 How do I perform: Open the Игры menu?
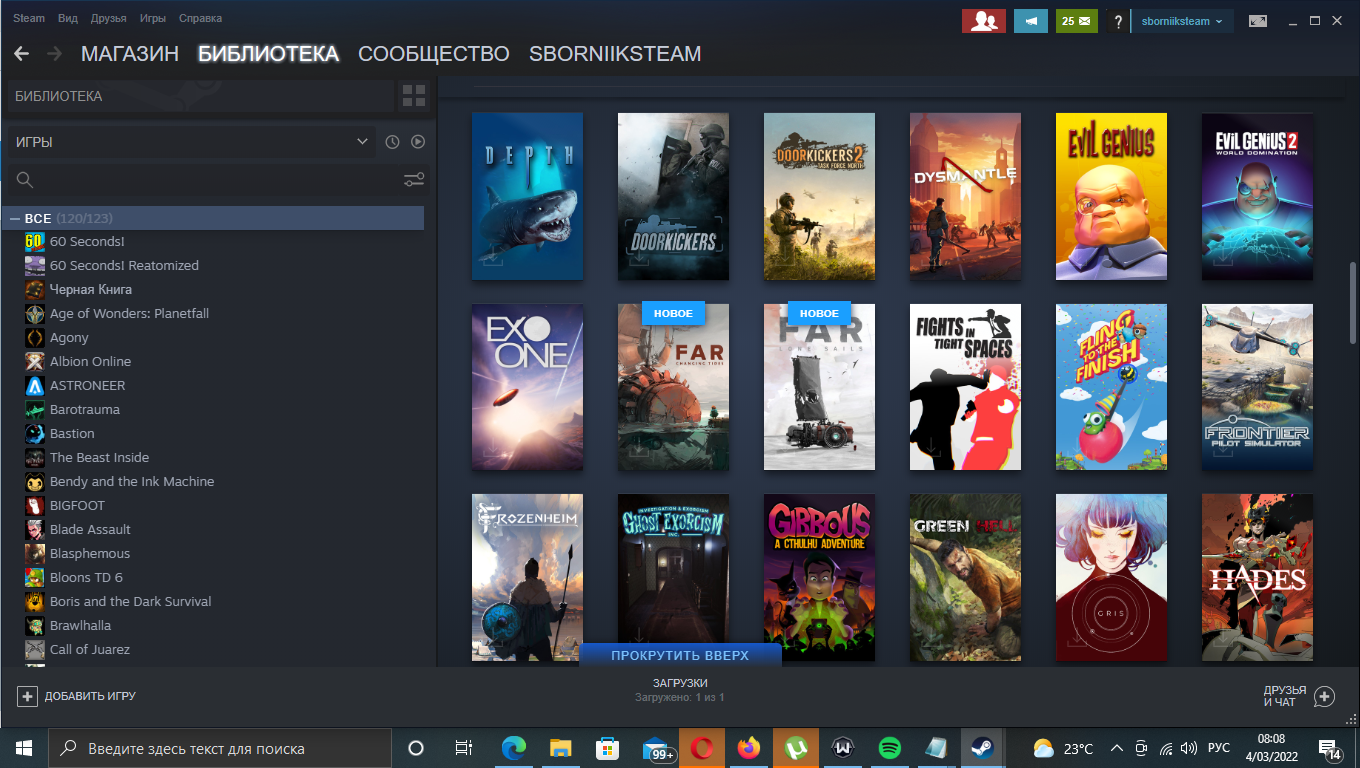click(x=153, y=18)
